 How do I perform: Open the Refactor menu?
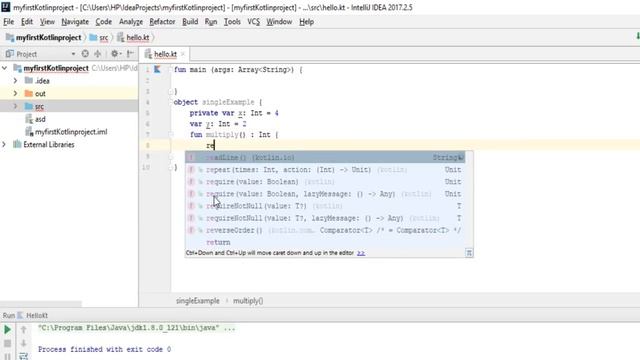162,22
